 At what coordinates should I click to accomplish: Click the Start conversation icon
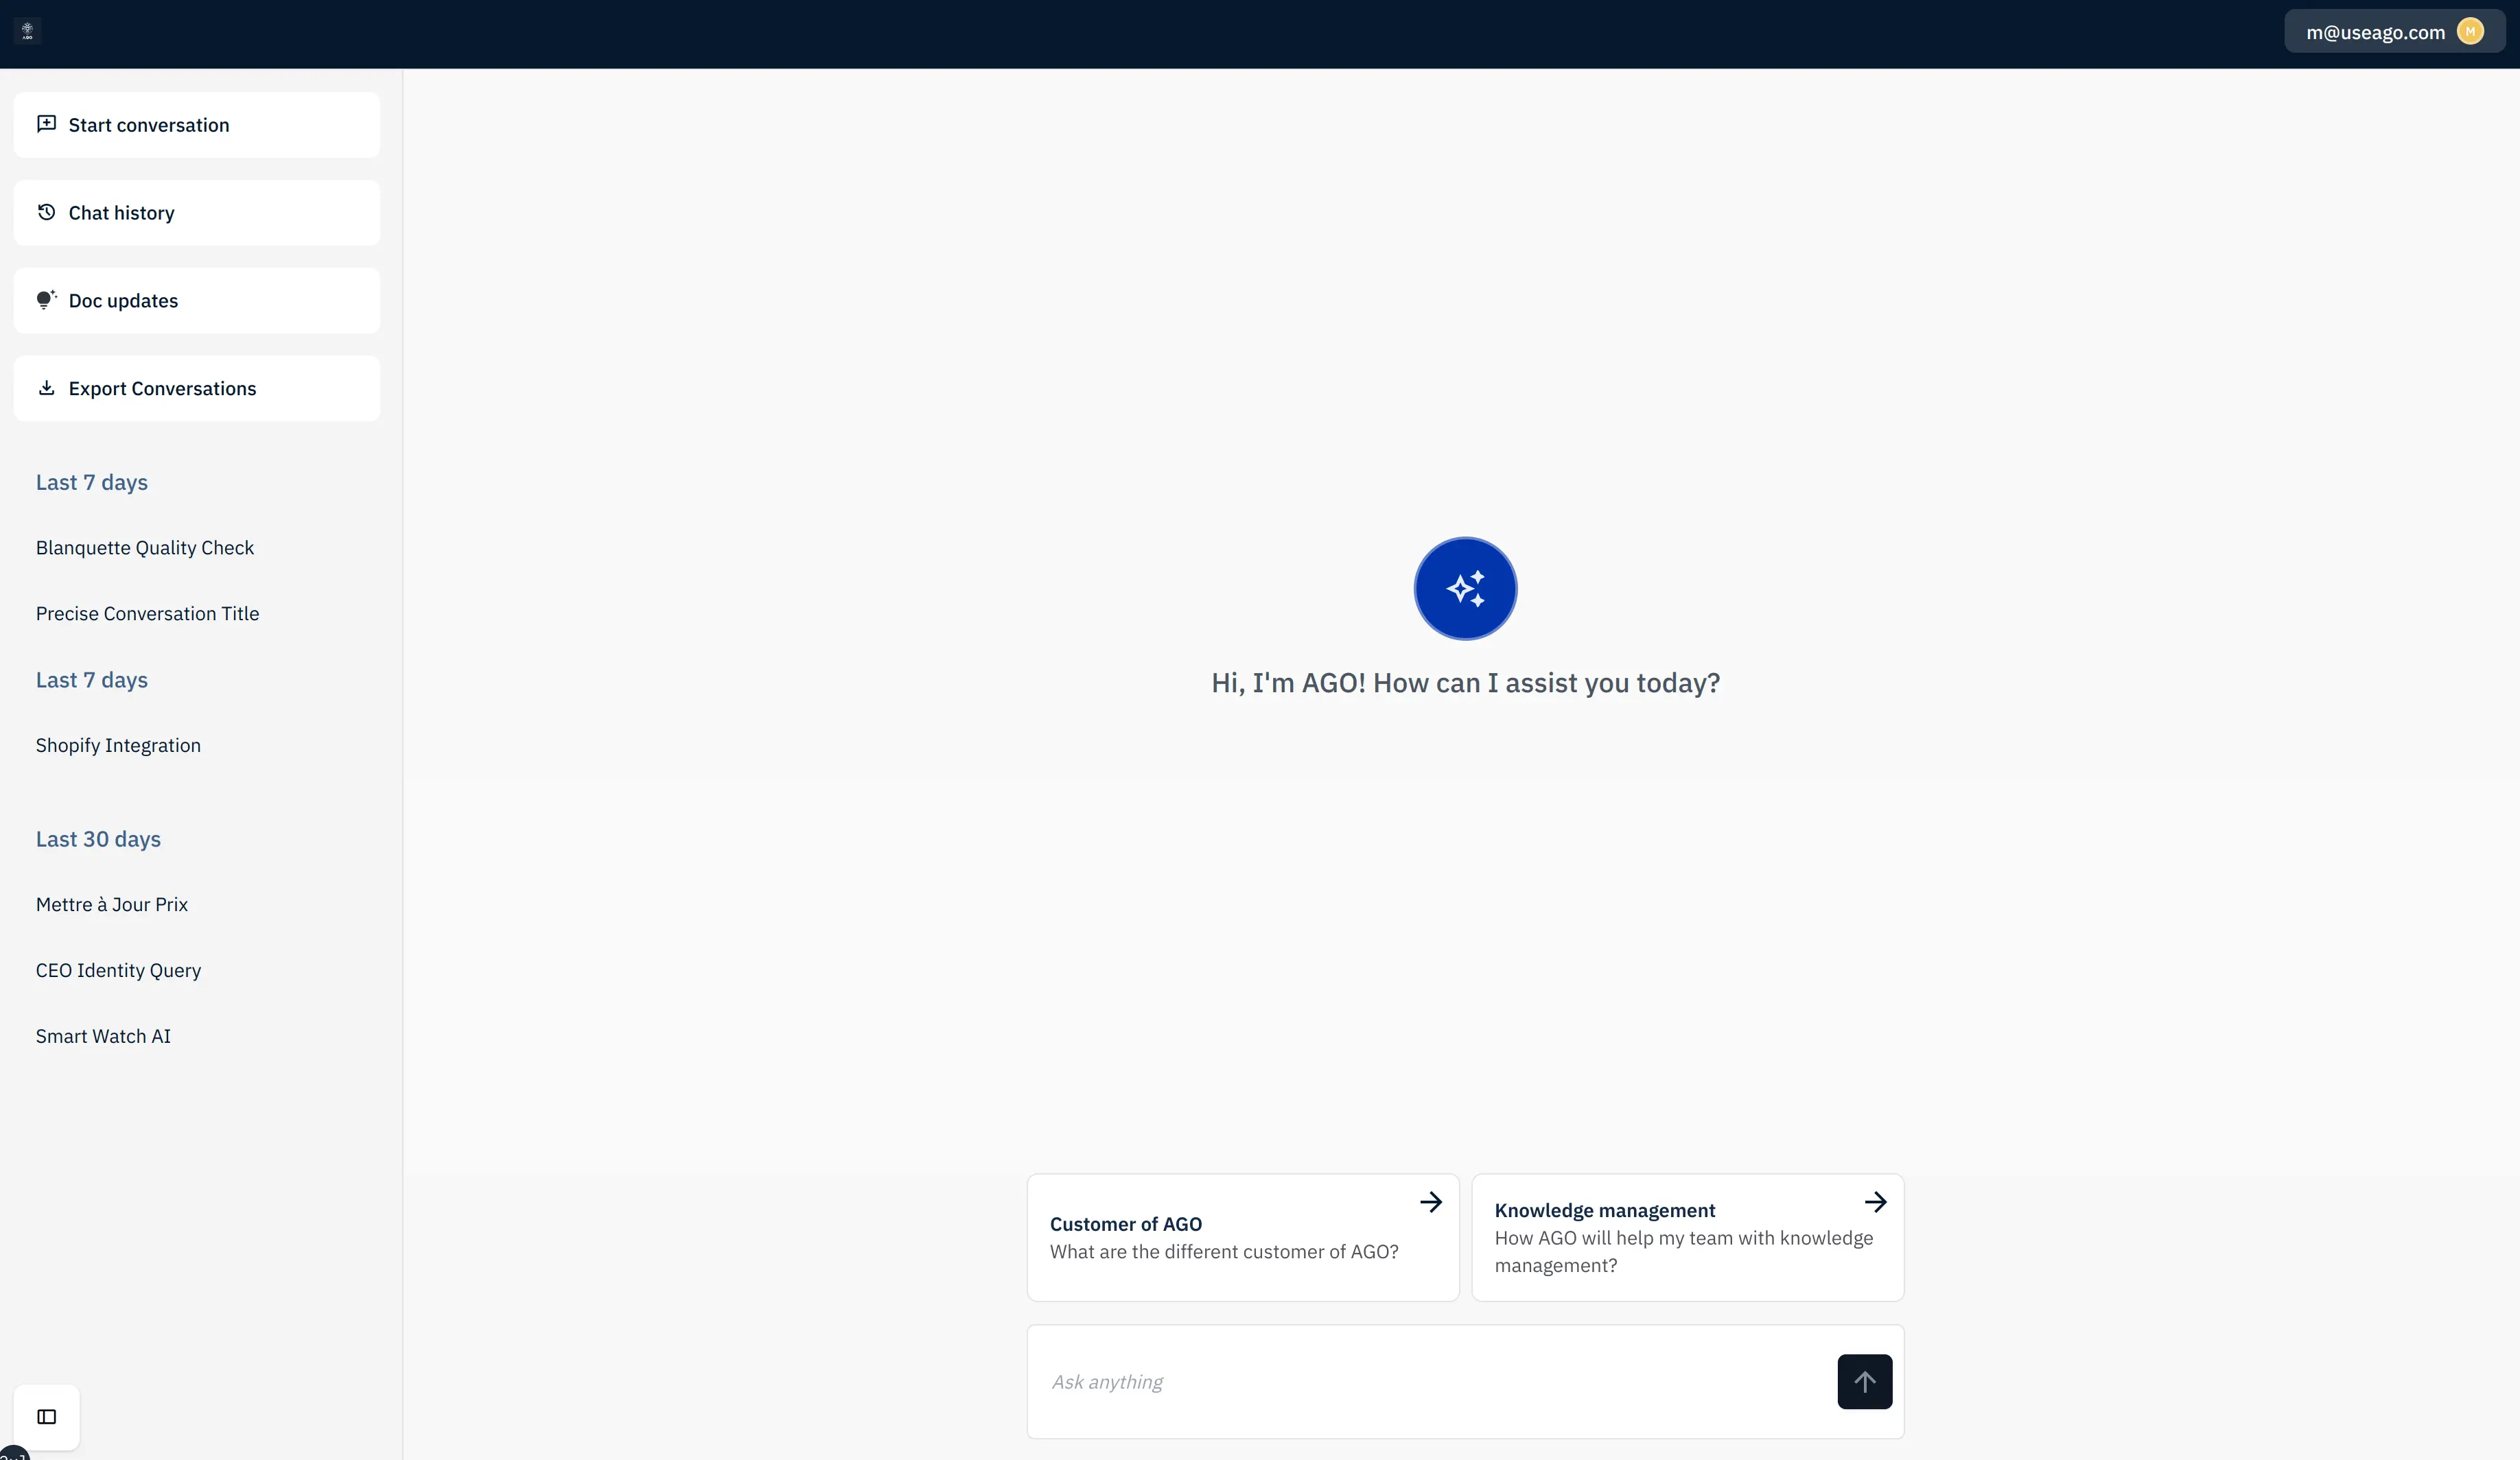pos(47,123)
